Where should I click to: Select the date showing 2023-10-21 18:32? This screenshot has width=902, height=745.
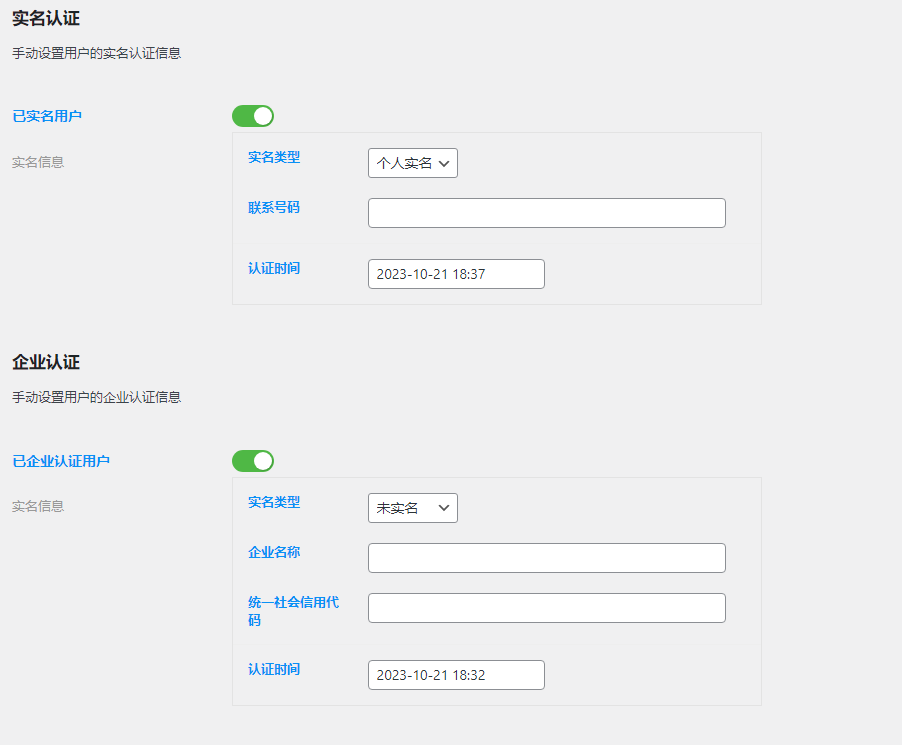(455, 674)
